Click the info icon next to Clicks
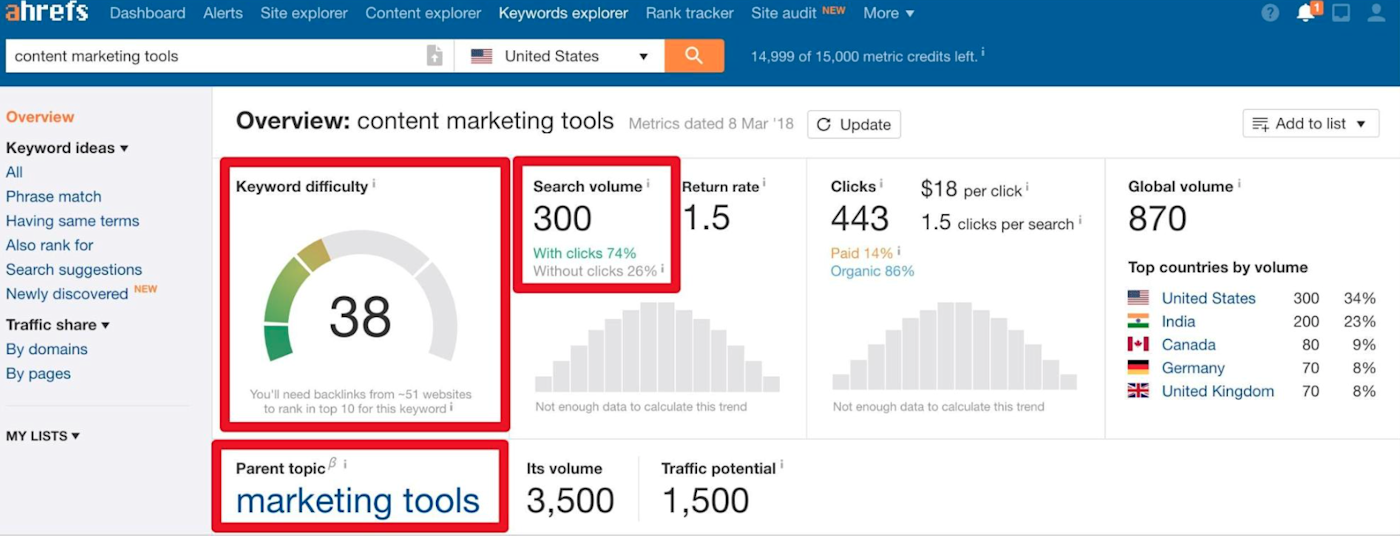This screenshot has height=536, width=1400. pyautogui.click(x=883, y=184)
